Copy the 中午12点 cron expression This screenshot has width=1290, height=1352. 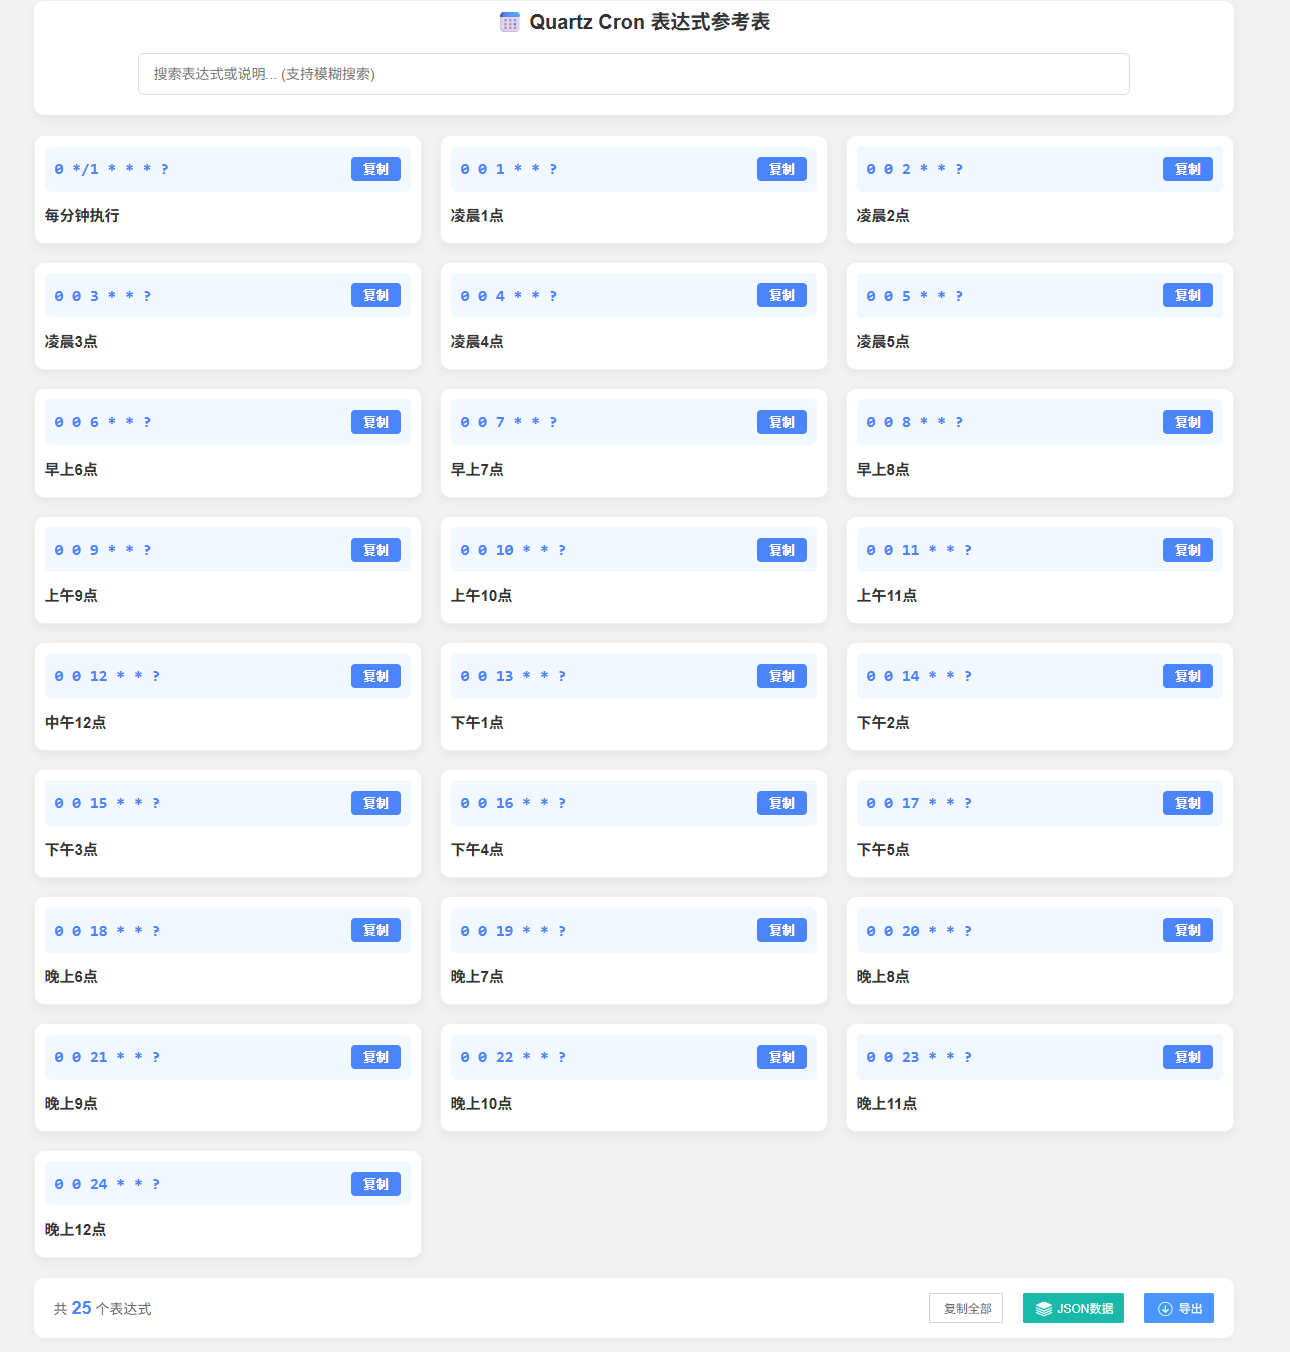[x=376, y=676]
